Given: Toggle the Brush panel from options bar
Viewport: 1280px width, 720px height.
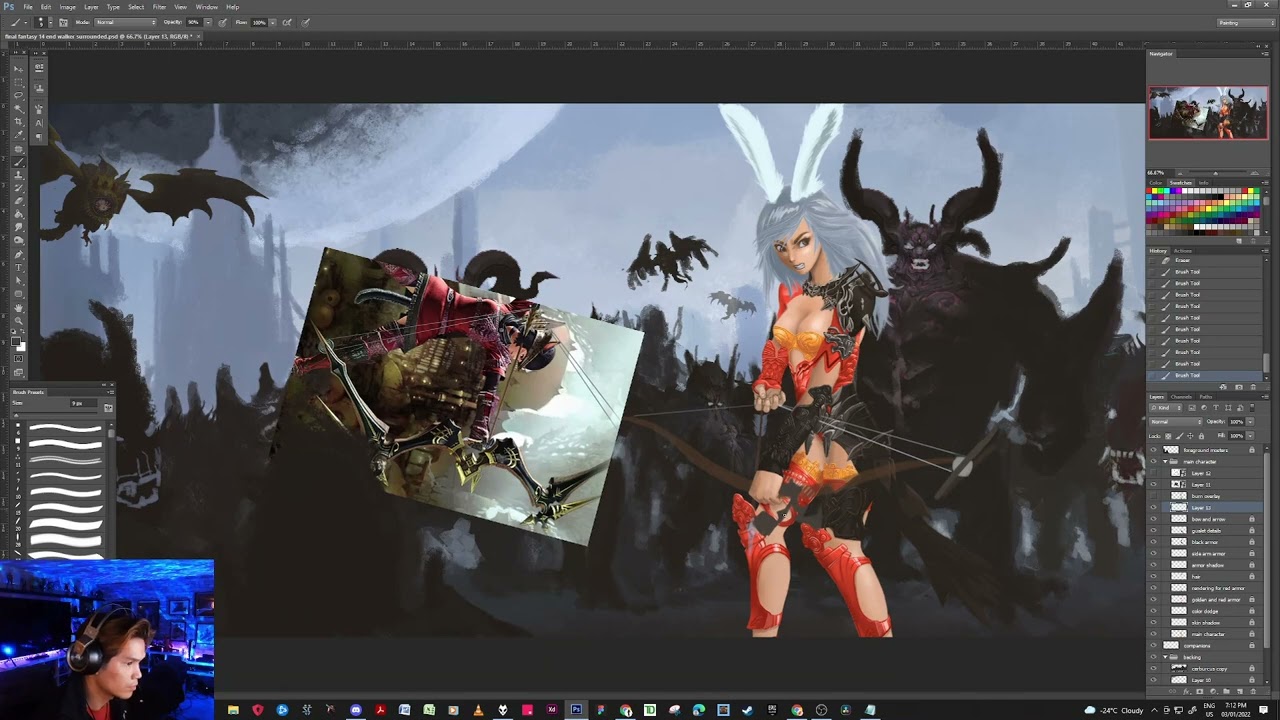Looking at the screenshot, I should point(63,22).
